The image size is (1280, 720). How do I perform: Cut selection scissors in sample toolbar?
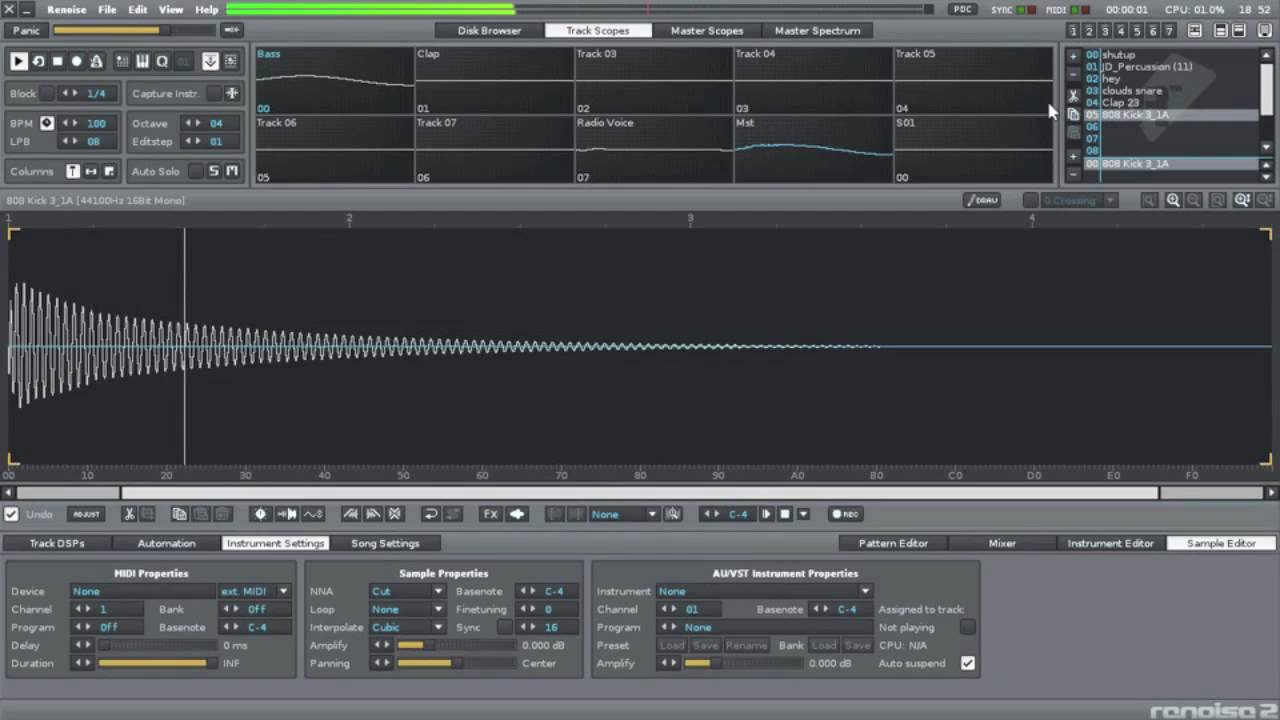[x=129, y=514]
